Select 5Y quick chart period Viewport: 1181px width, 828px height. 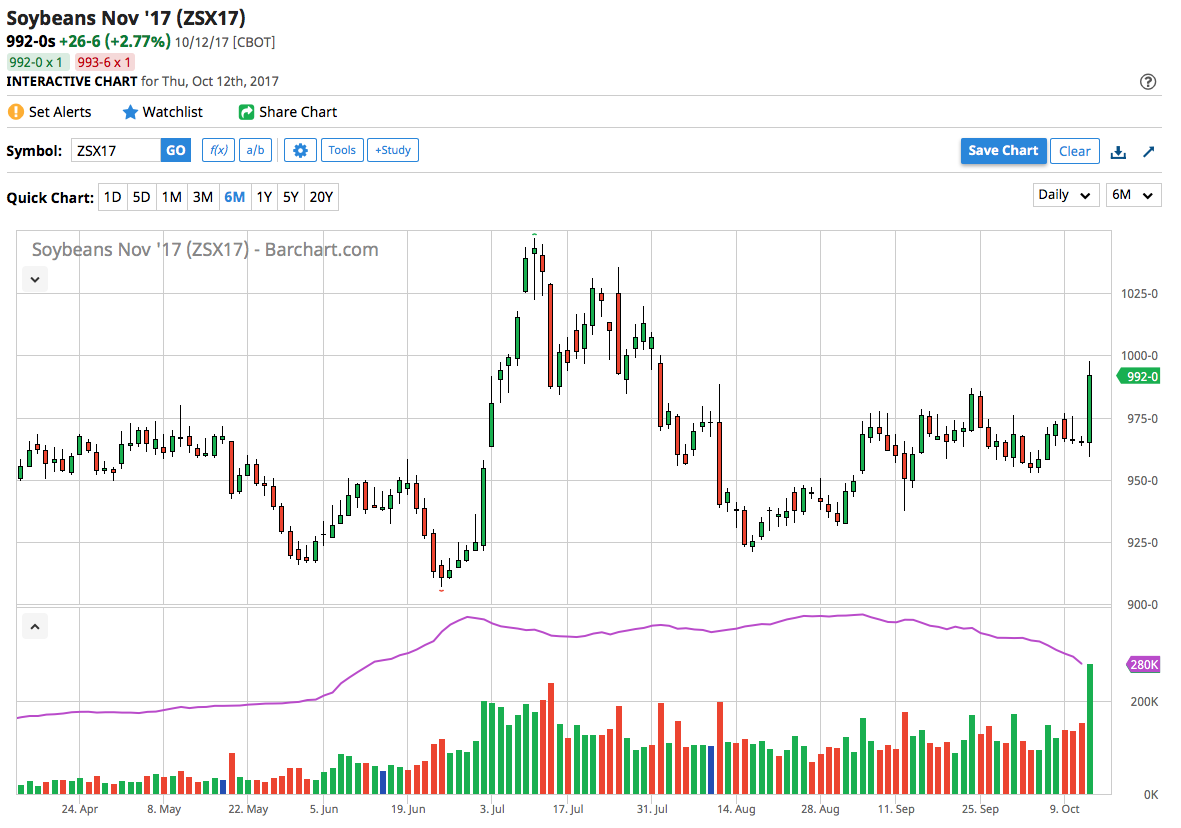tap(291, 197)
